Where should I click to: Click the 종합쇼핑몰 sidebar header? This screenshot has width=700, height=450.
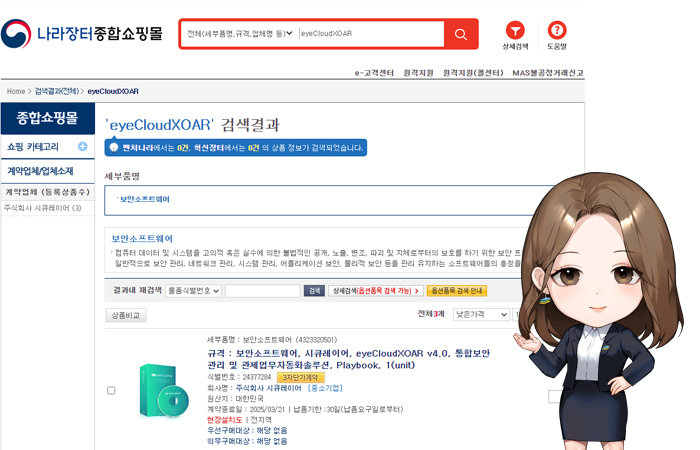point(47,118)
